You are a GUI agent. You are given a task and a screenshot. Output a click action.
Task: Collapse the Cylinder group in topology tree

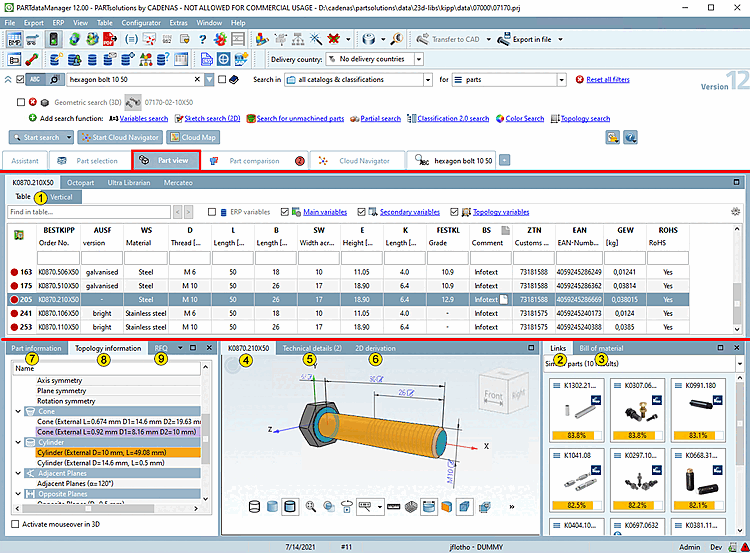pos(19,441)
